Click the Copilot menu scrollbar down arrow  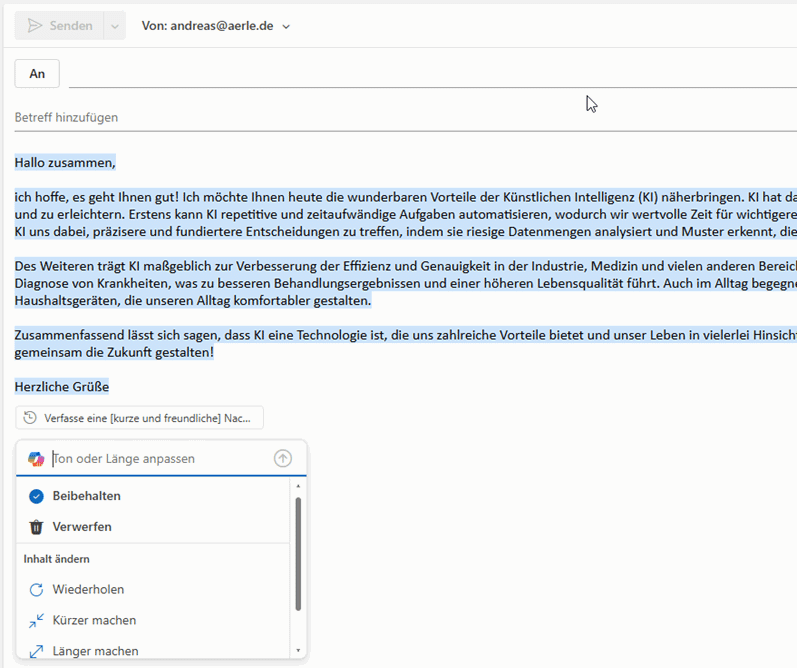(x=297, y=651)
